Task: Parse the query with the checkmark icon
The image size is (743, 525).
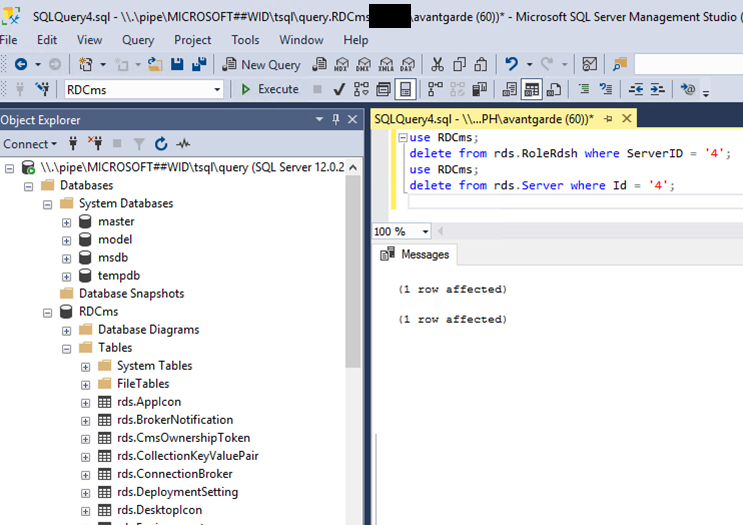Action: (339, 89)
